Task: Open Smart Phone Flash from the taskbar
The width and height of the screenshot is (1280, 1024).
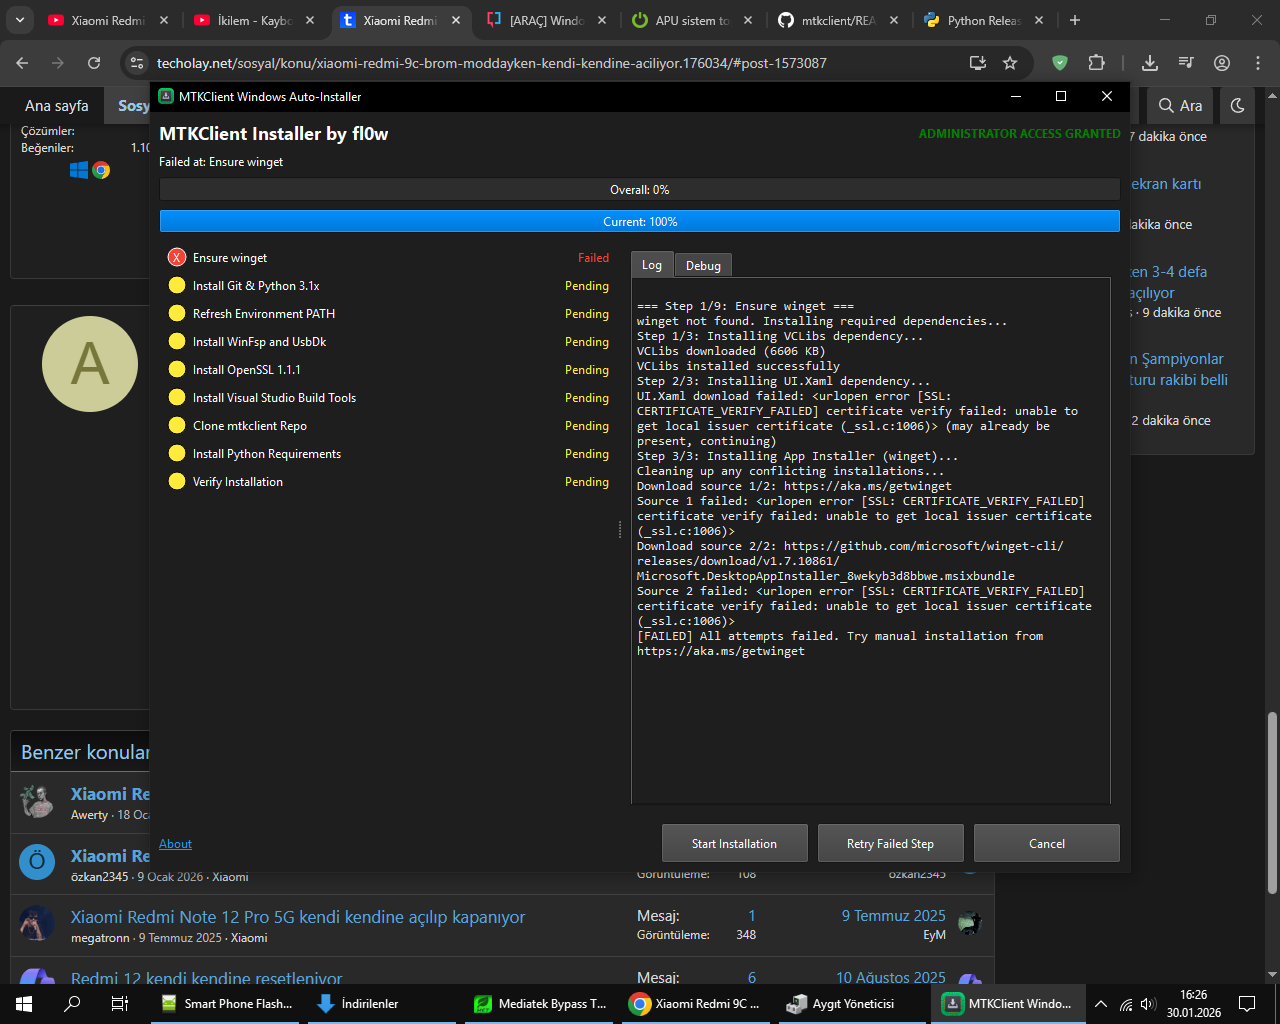Action: [227, 1004]
